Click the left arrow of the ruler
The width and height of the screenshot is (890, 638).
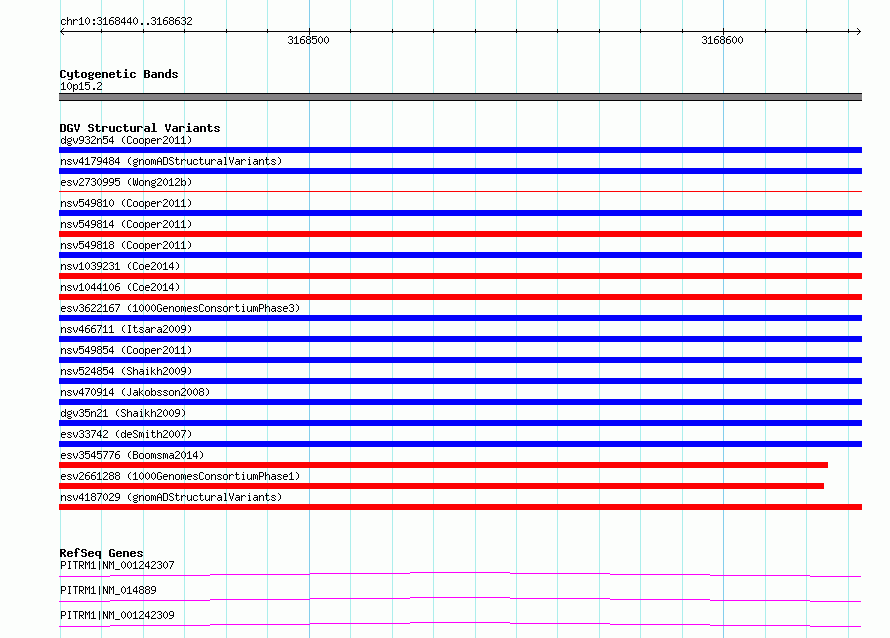click(x=62, y=31)
